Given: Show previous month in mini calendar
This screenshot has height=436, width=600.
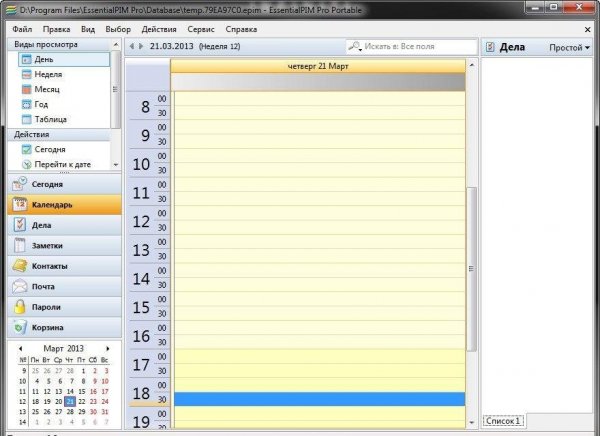Looking at the screenshot, I should coord(20,348).
